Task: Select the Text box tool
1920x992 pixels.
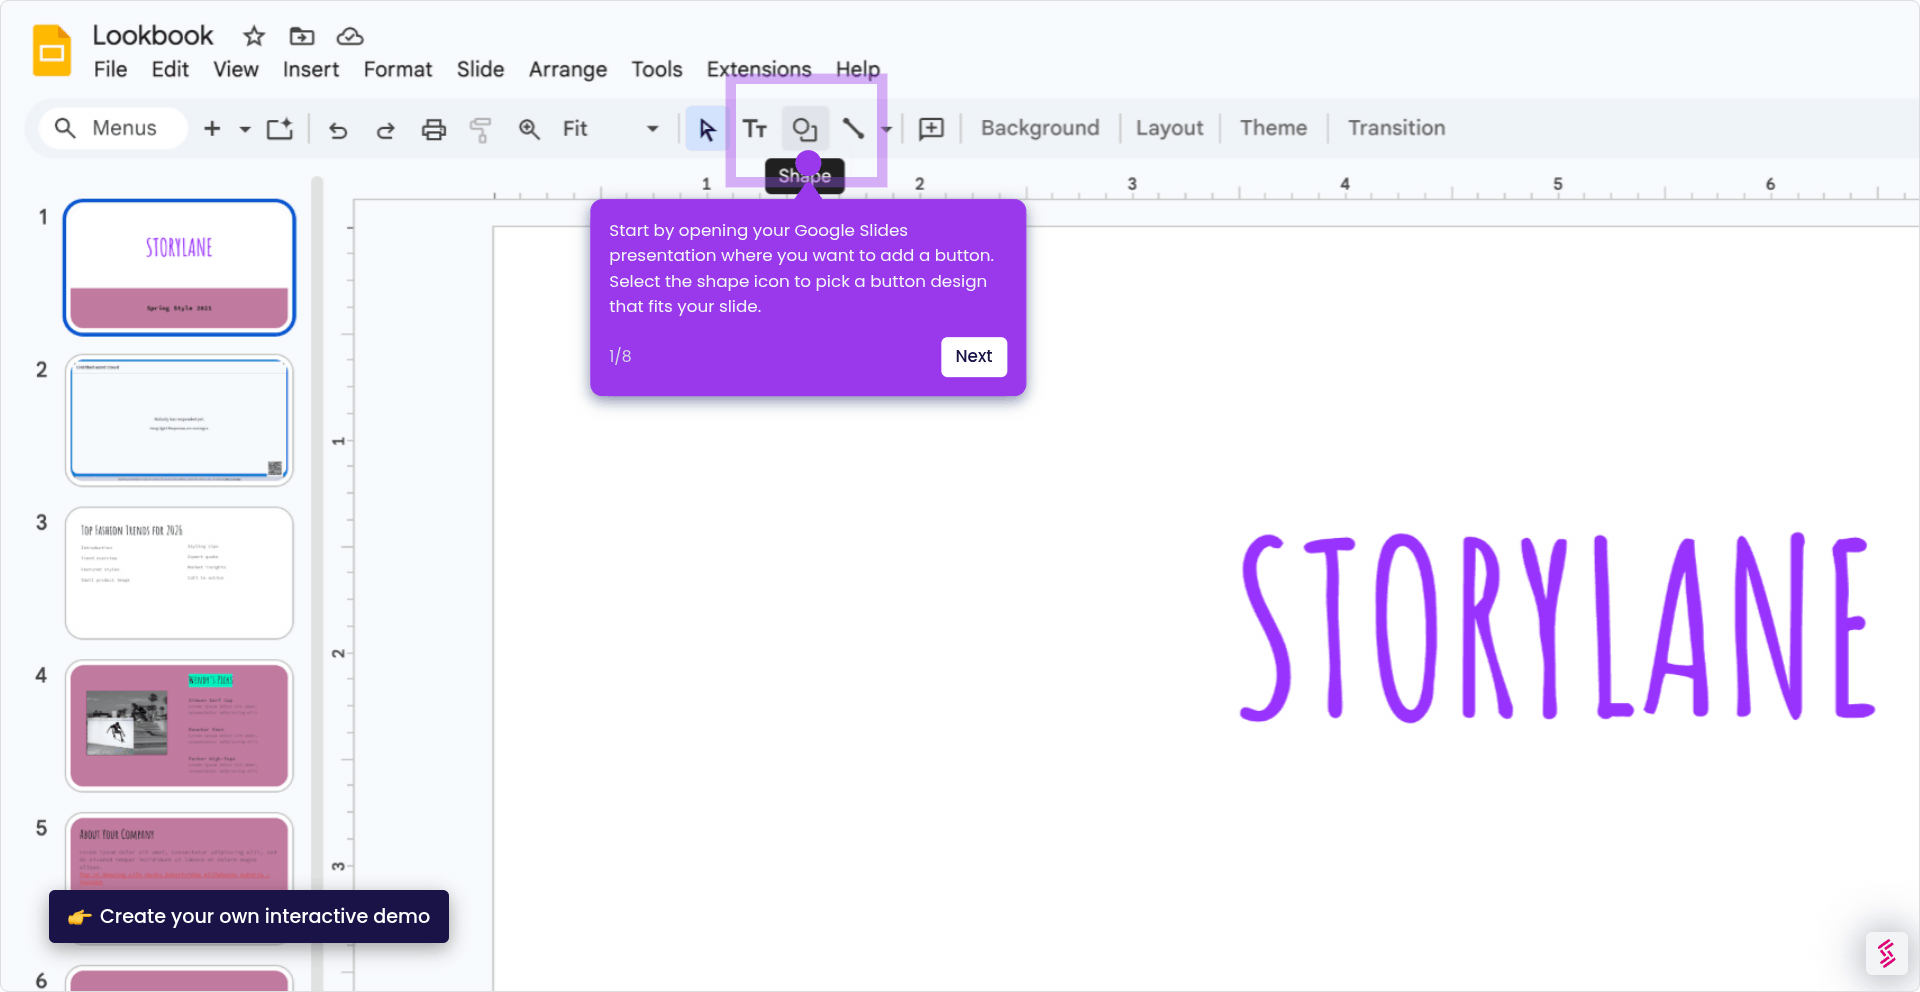Action: click(x=755, y=129)
